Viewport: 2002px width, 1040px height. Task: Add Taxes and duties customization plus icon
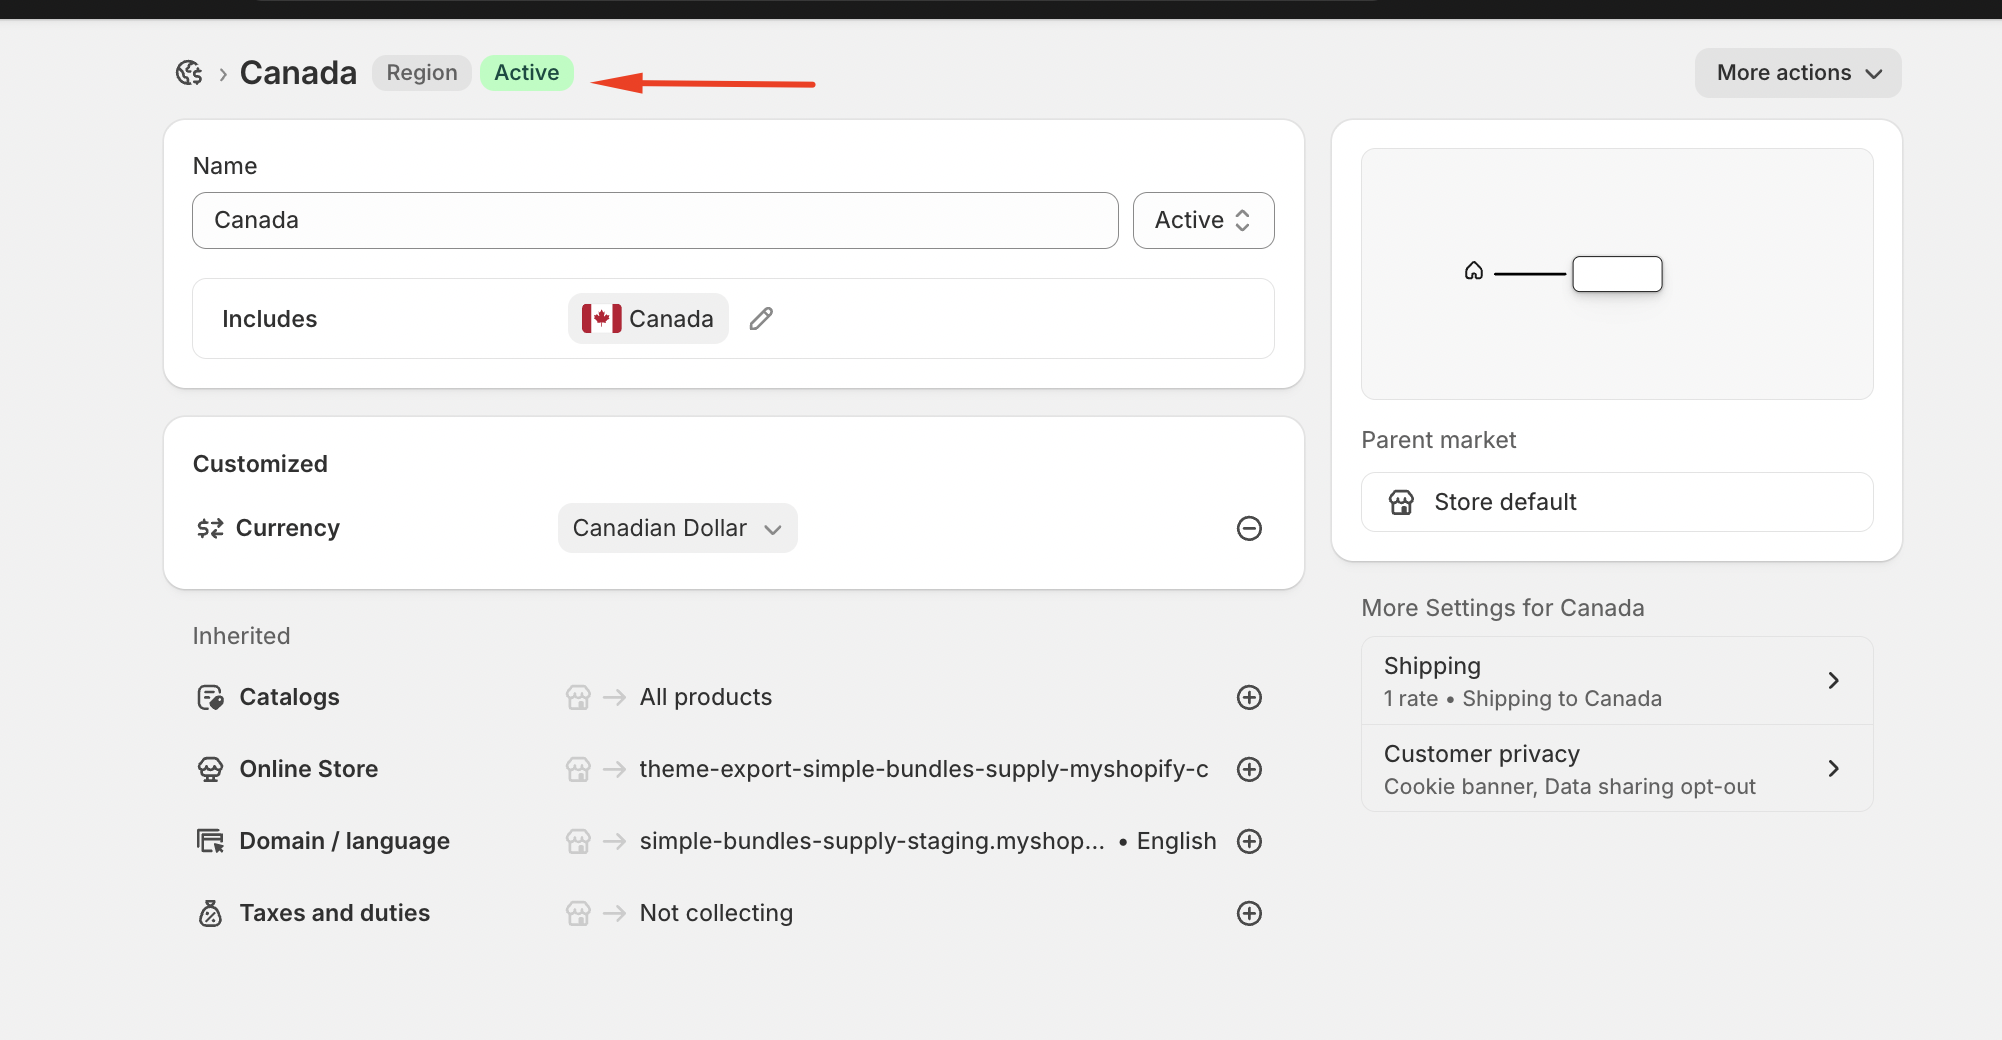[1249, 913]
